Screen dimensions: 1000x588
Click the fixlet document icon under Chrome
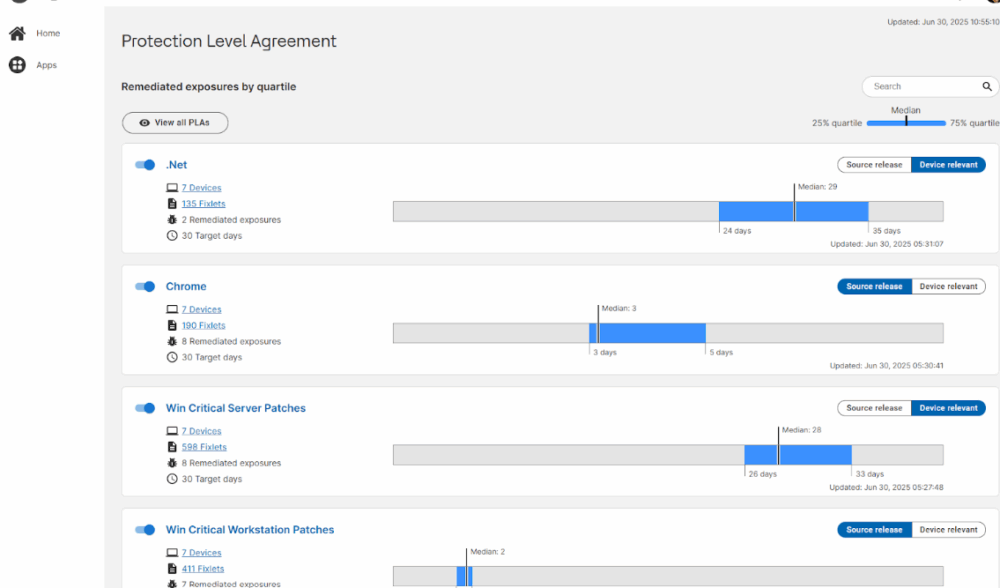(172, 326)
